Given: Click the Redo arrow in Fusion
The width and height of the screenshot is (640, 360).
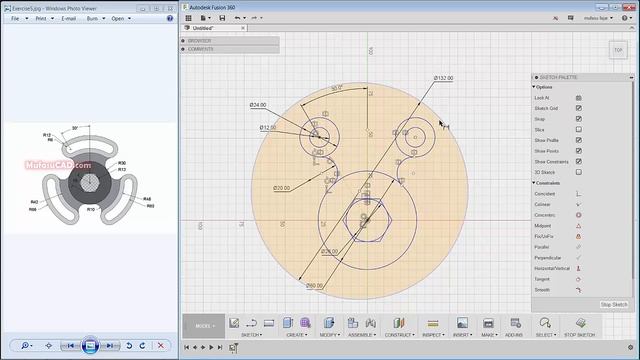Looking at the screenshot, I should coord(254,18).
